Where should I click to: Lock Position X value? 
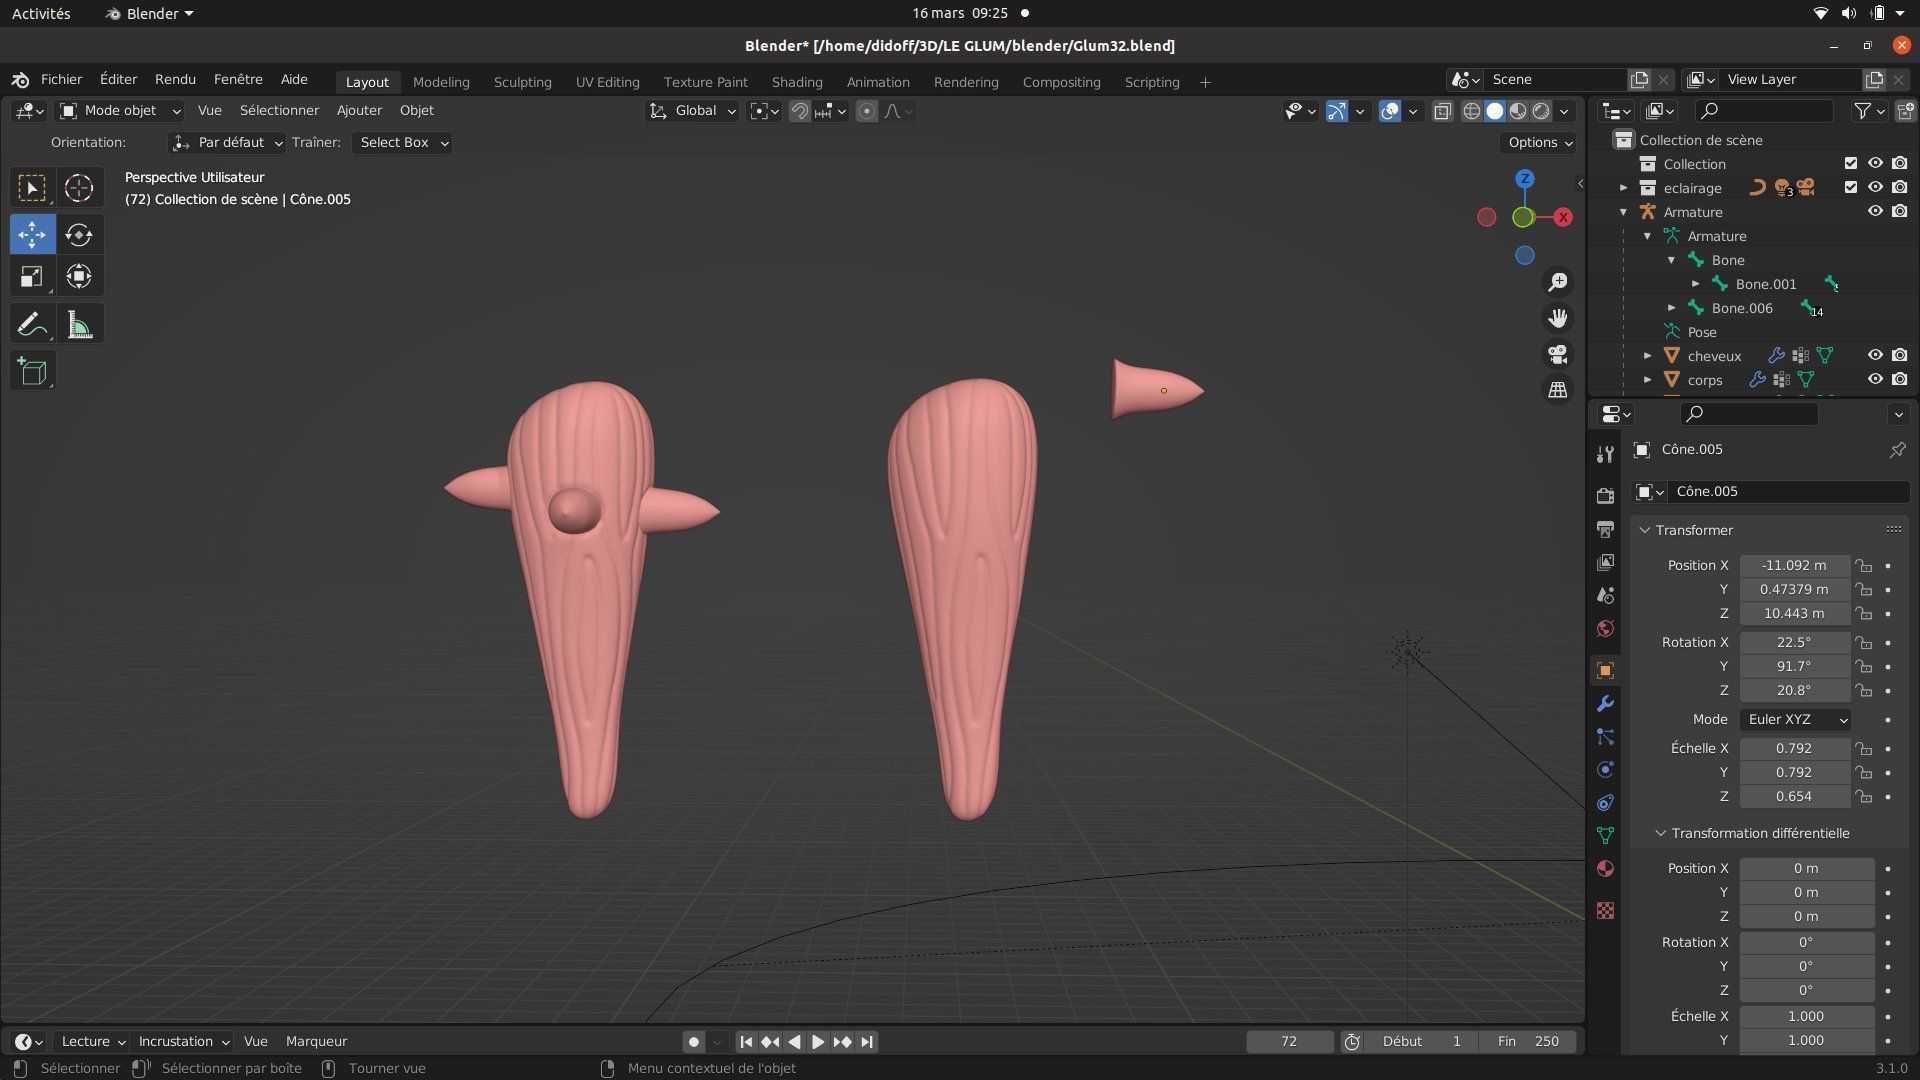pos(1863,565)
